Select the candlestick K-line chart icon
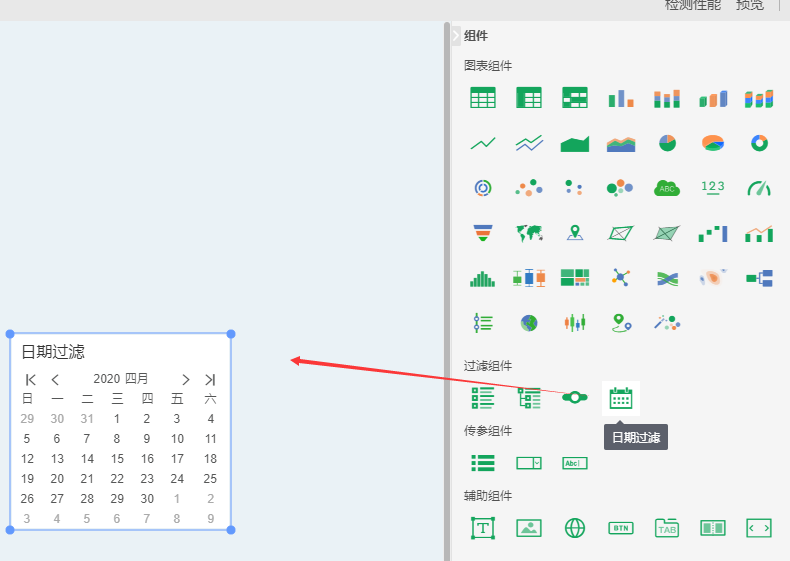Image resolution: width=790 pixels, height=561 pixels. point(575,323)
